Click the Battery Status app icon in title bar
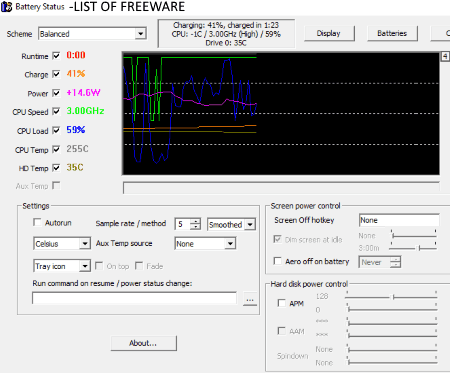The height and width of the screenshot is (373, 450). (x=6, y=7)
